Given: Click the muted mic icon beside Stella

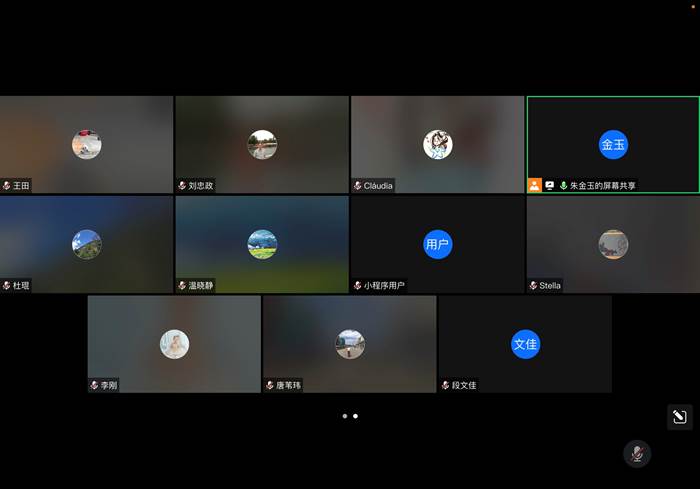Looking at the screenshot, I should 533,286.
